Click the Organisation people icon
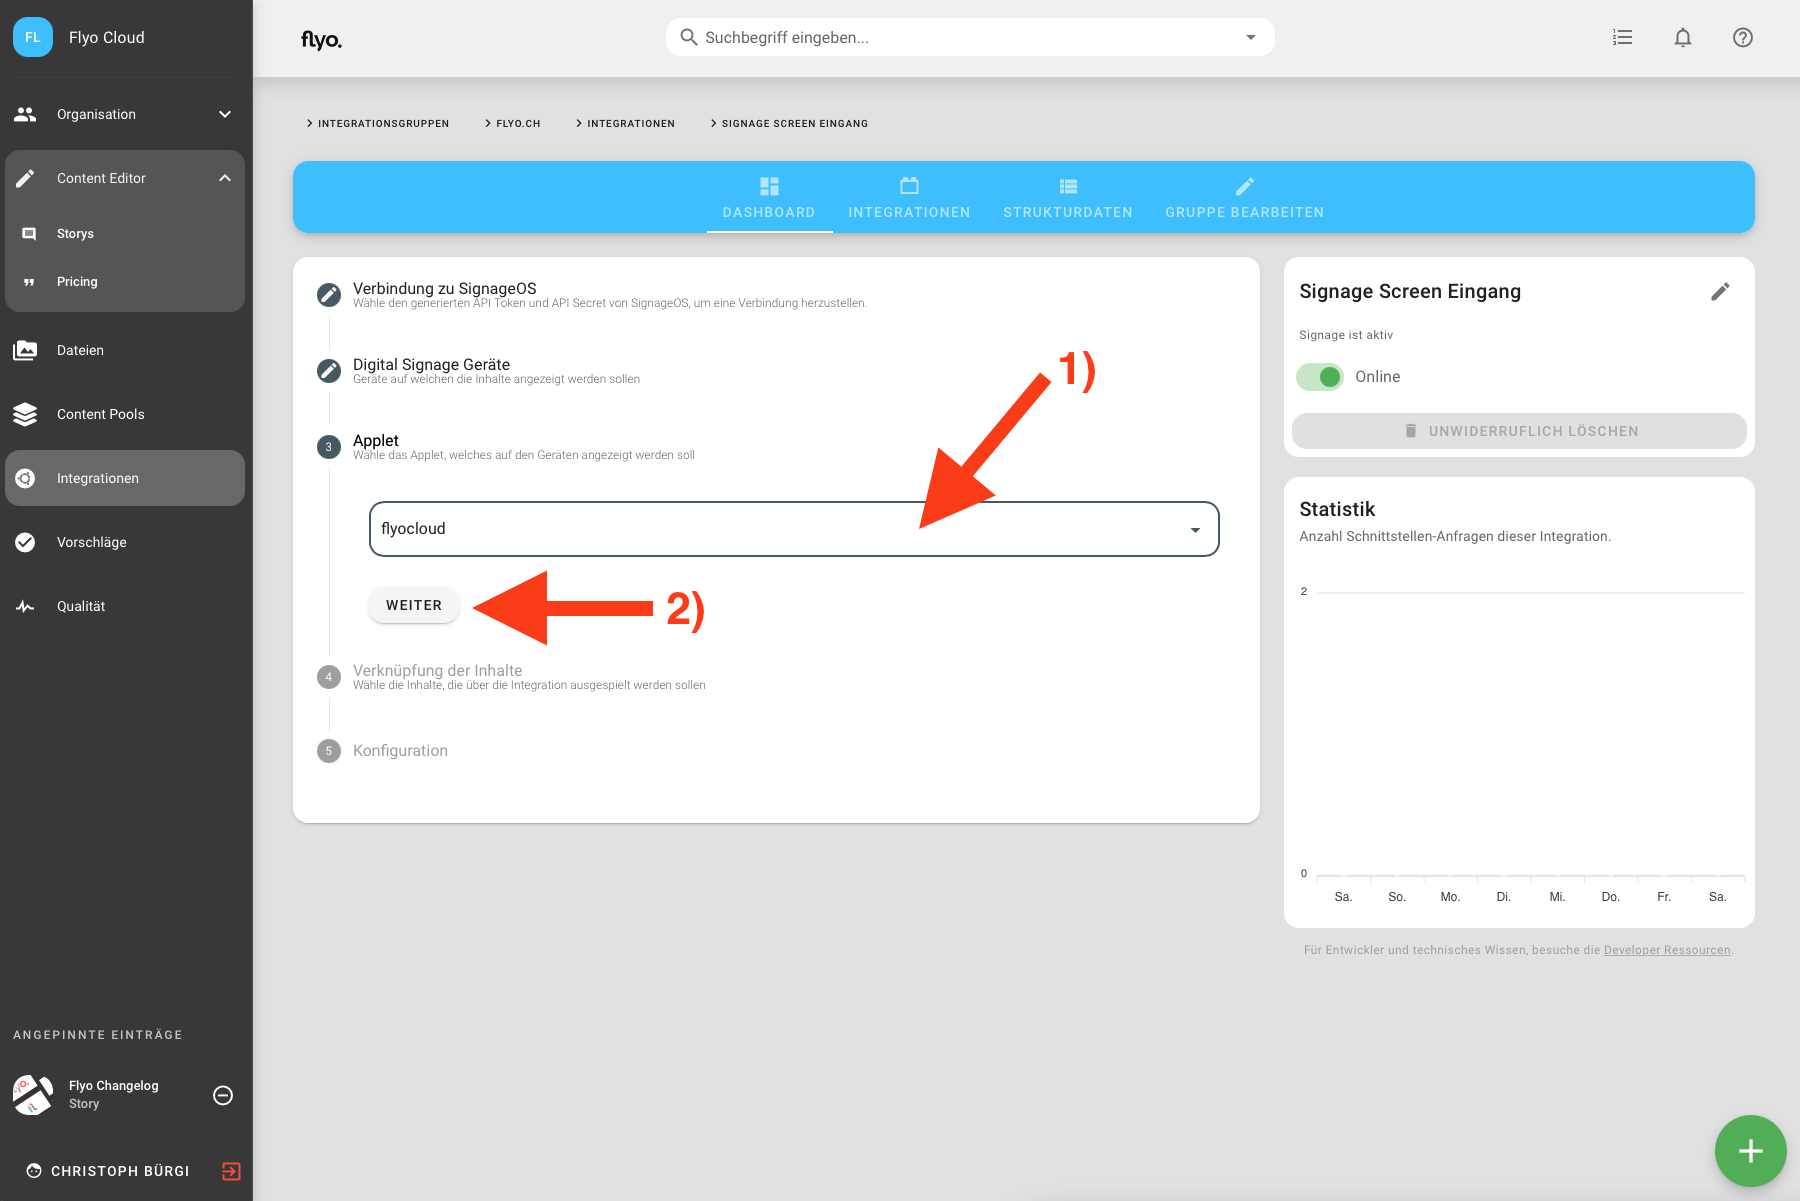 [x=25, y=114]
